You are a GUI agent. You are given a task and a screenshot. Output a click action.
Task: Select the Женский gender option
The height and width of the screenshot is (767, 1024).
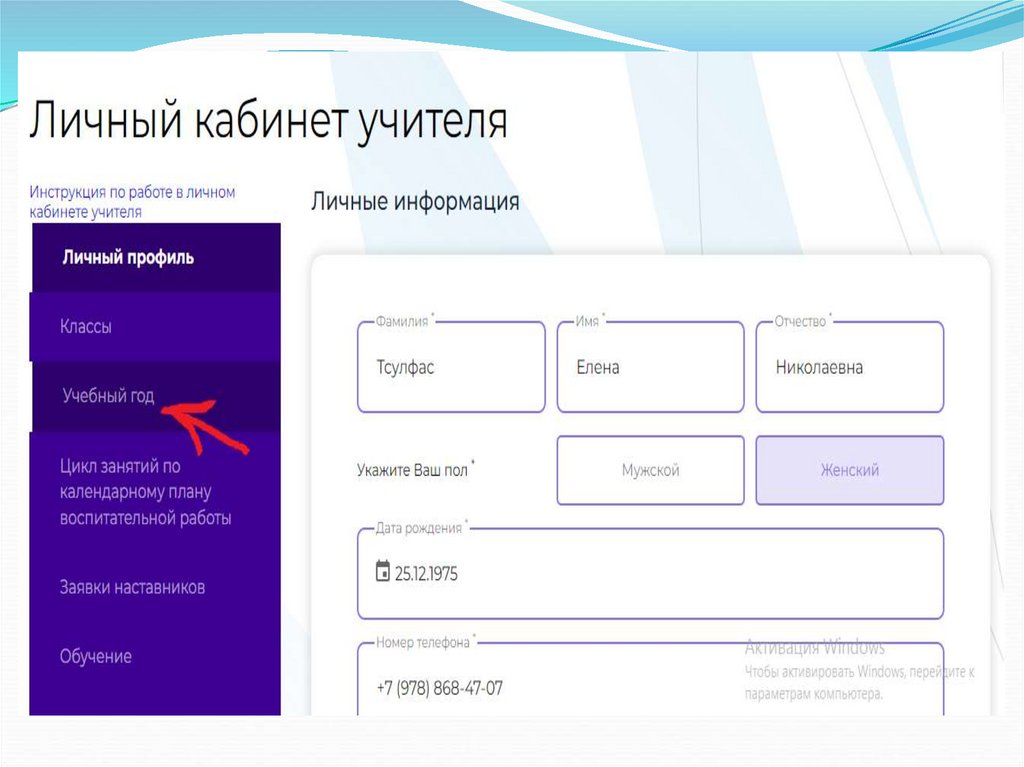[x=850, y=470]
